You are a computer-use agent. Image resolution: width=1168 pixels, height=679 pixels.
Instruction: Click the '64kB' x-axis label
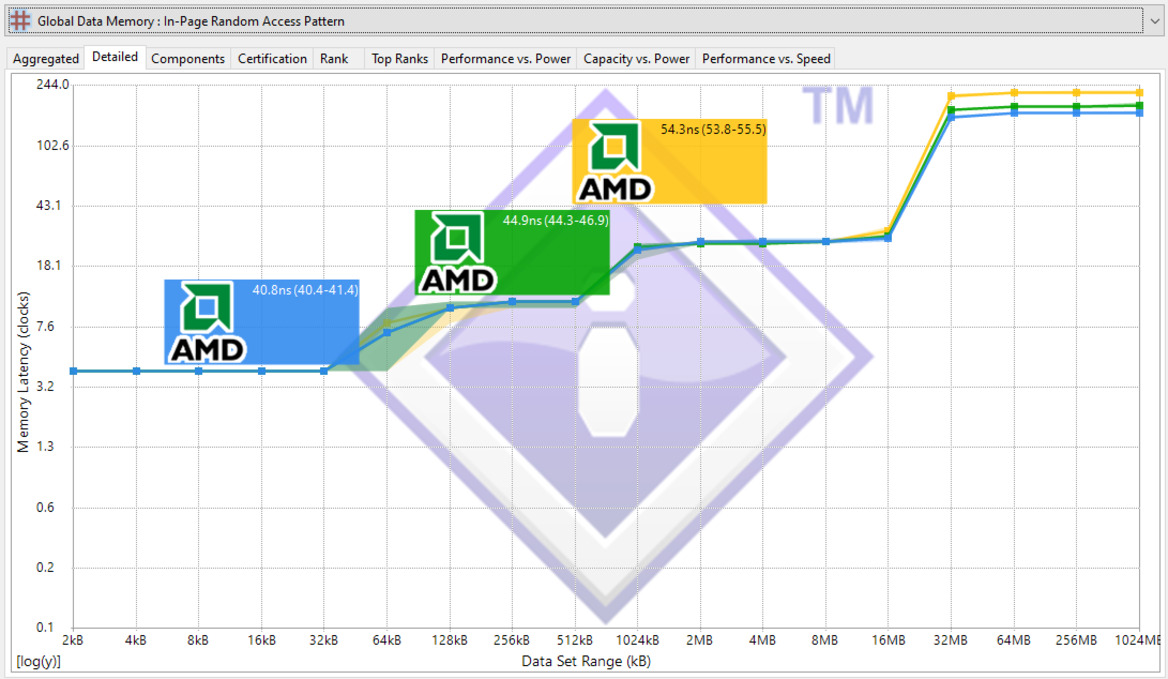(x=387, y=640)
